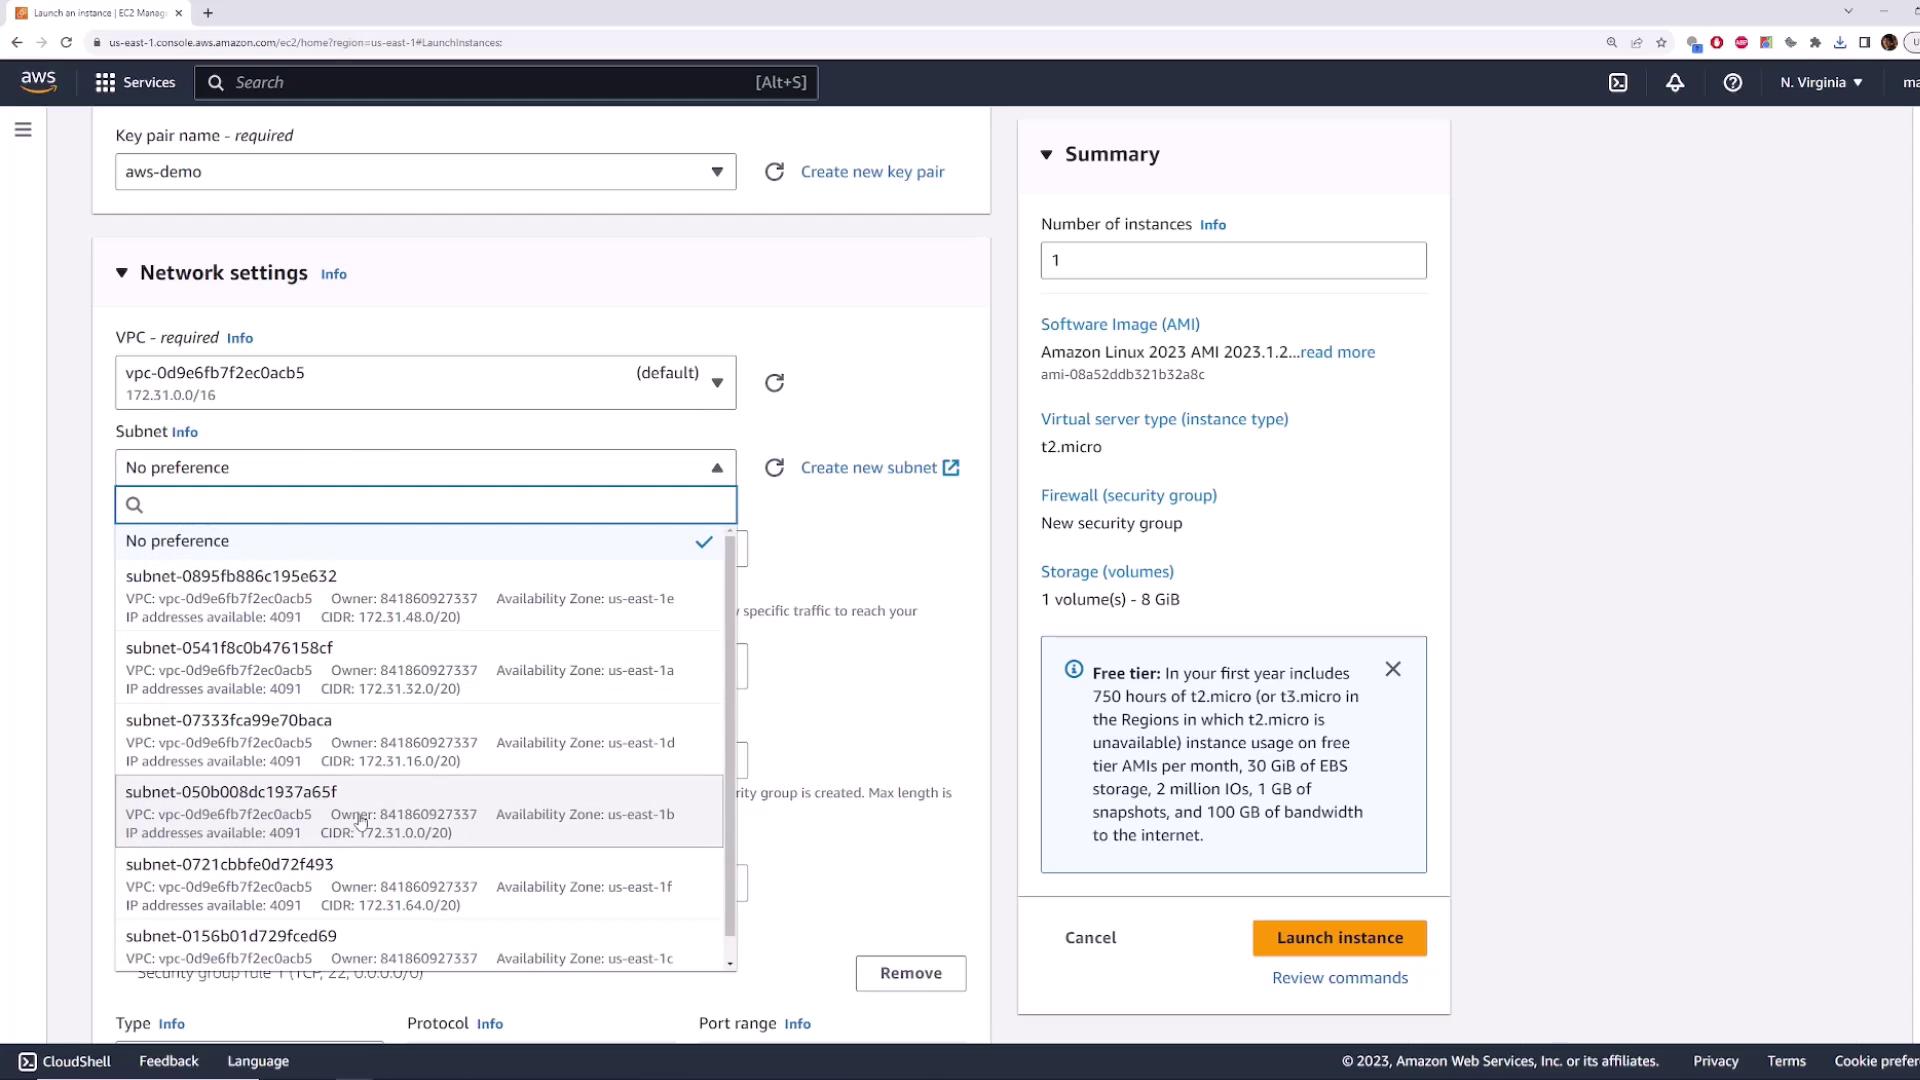Screen dimensions: 1920x1080
Task: Refresh the subnet list
Action: 774,468
